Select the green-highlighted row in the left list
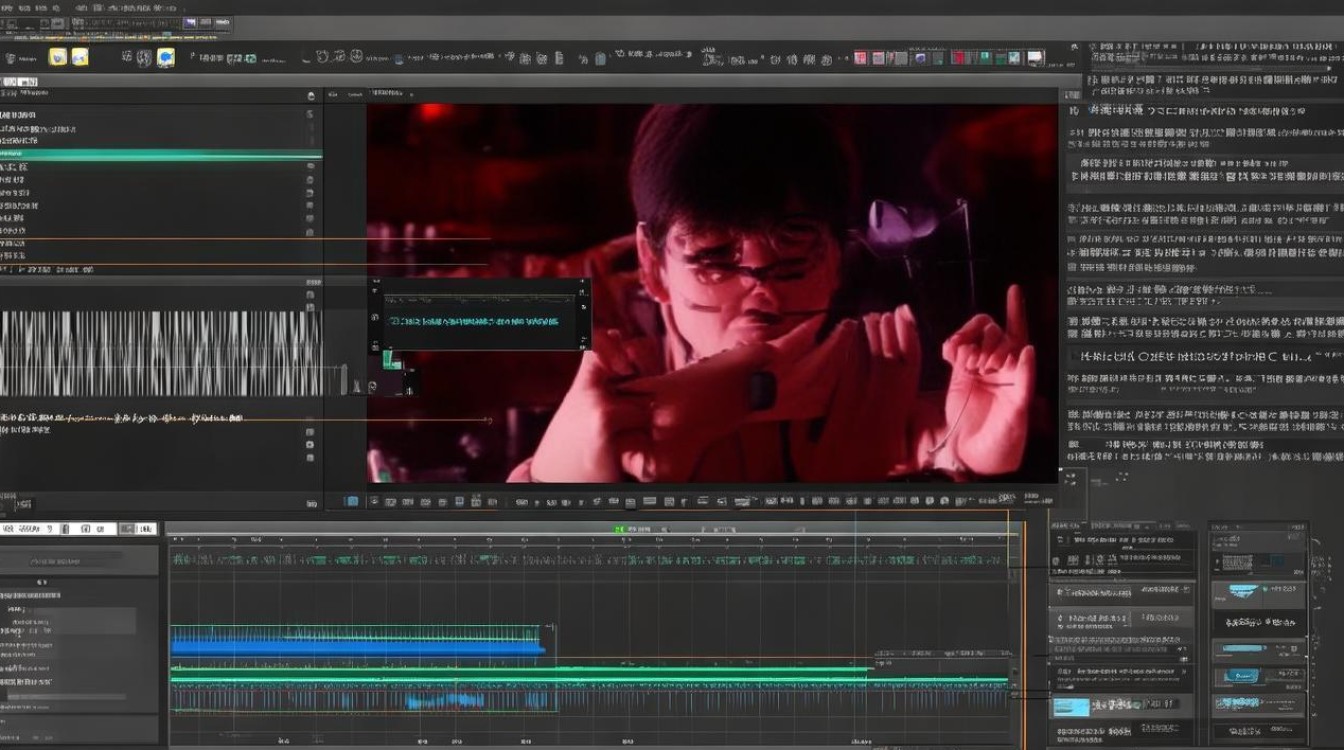 161,154
